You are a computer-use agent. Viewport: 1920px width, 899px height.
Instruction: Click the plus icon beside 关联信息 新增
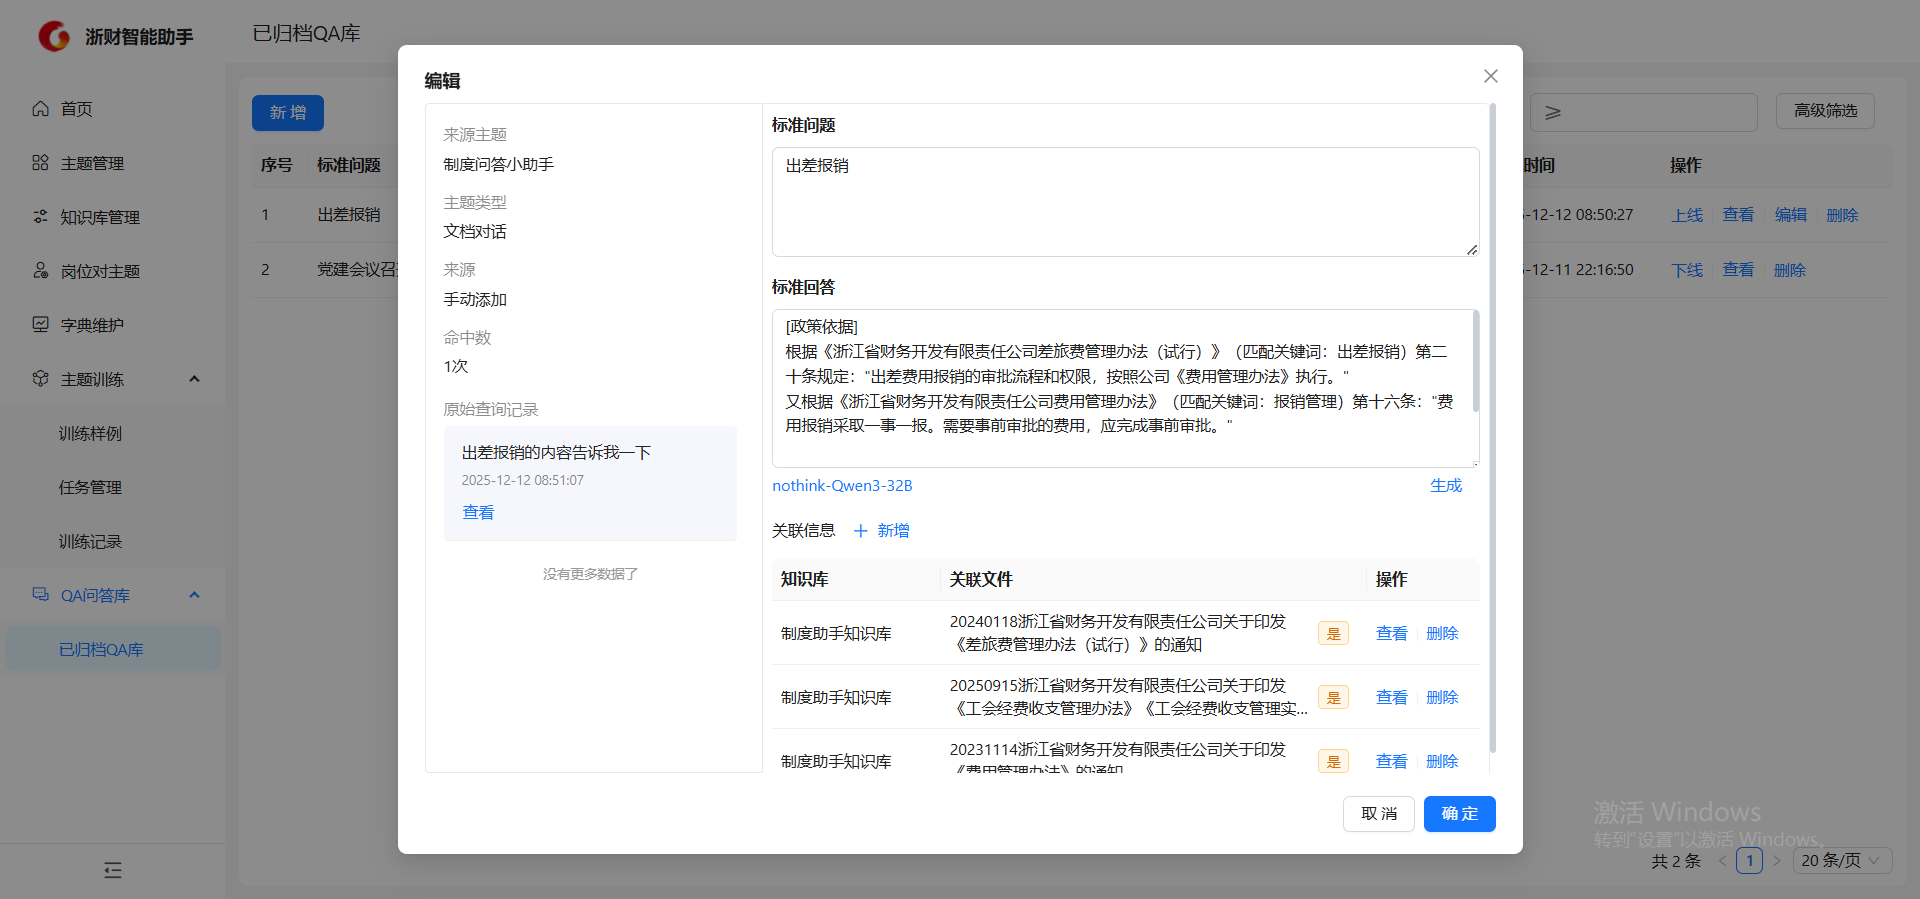pyautogui.click(x=860, y=531)
